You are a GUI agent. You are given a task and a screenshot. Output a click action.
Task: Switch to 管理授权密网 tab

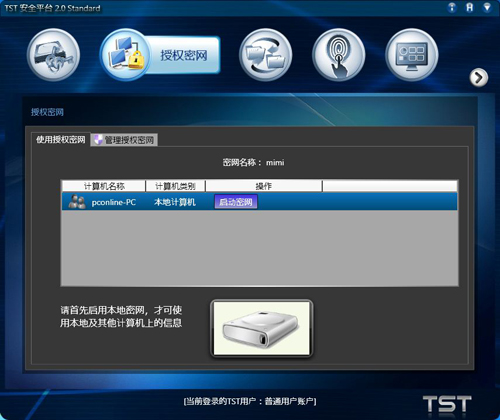pos(124,140)
